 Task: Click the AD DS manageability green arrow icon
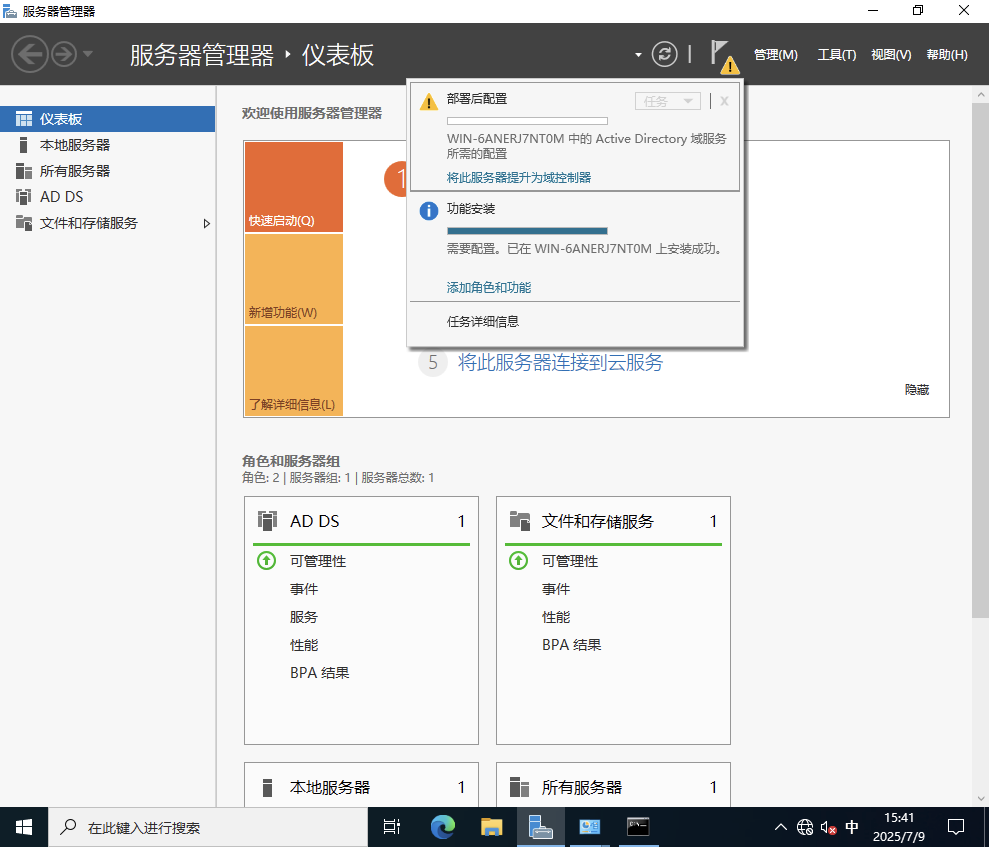point(266,561)
